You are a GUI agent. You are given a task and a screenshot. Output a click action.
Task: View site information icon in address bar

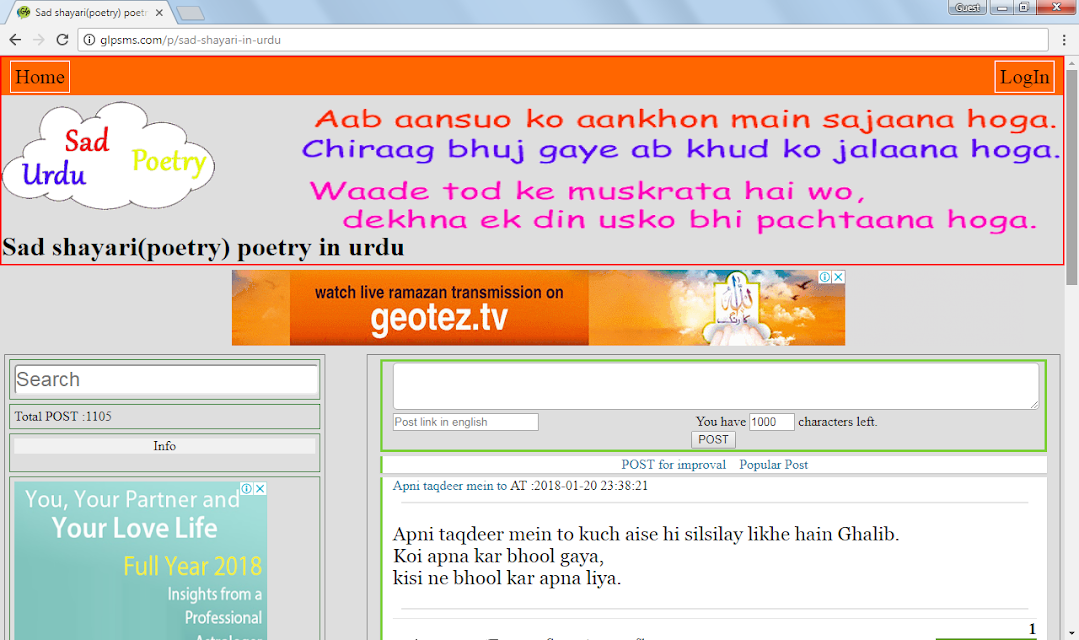click(x=89, y=40)
